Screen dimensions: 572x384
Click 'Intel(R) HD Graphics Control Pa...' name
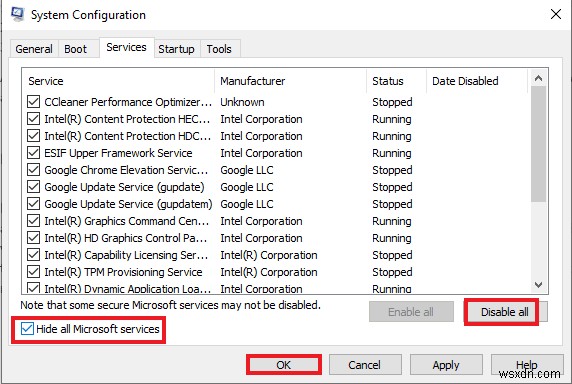coord(126,238)
